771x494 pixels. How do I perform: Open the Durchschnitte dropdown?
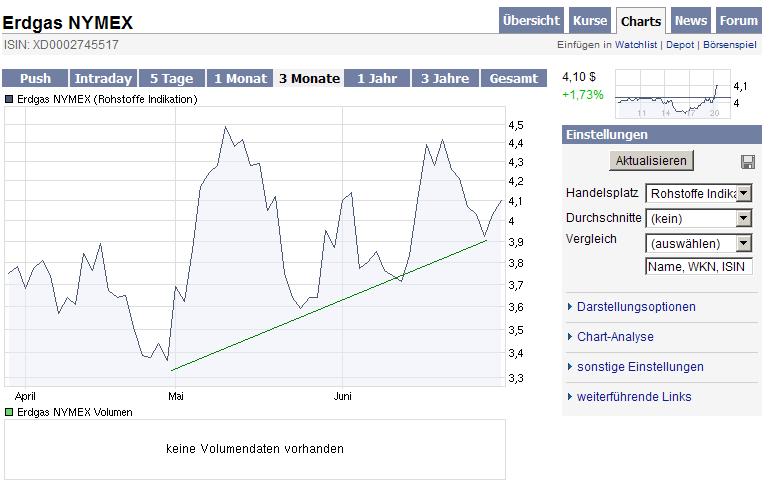pos(698,218)
